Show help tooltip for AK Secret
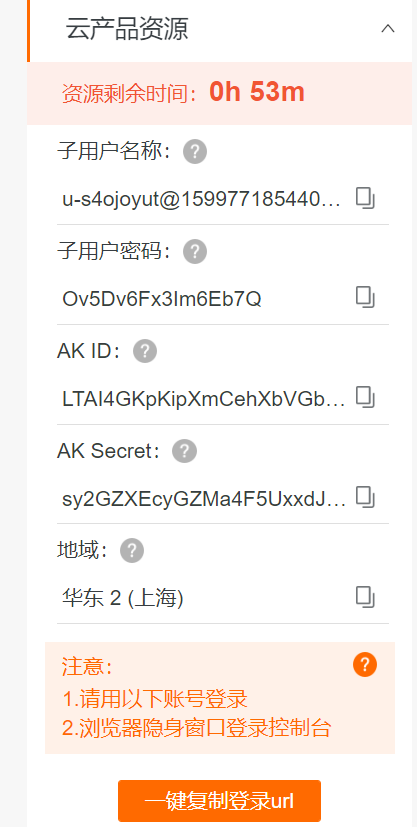Viewport: 417px width, 827px height. click(185, 450)
